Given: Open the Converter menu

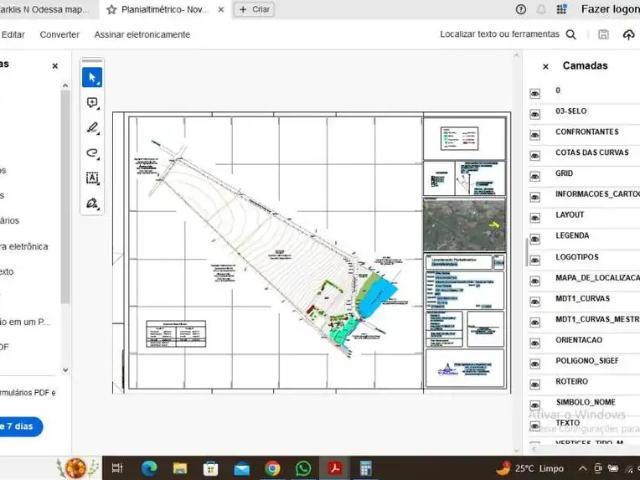Looking at the screenshot, I should [60, 35].
